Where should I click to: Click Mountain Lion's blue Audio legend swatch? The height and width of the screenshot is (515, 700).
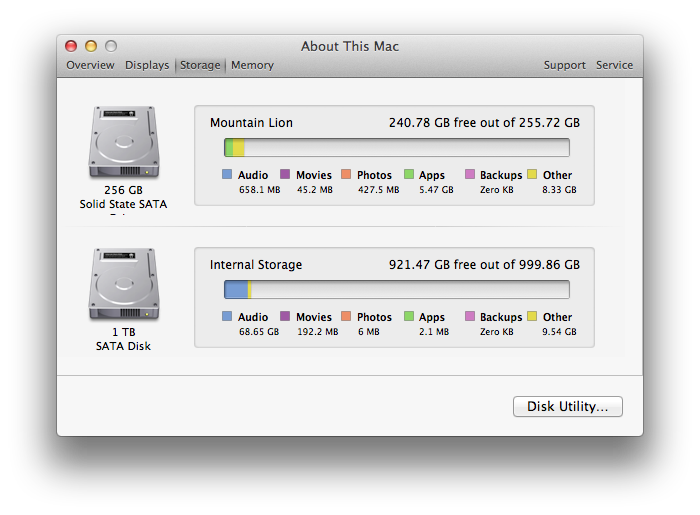[x=227, y=174]
